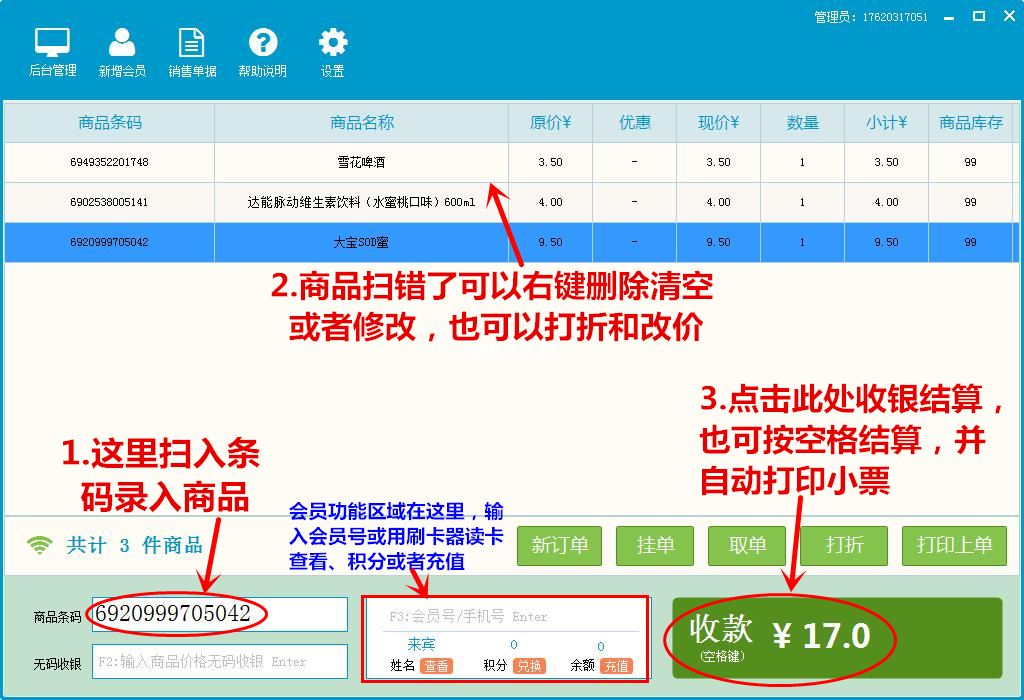
Task: Click 优惠 column header
Action: (635, 122)
